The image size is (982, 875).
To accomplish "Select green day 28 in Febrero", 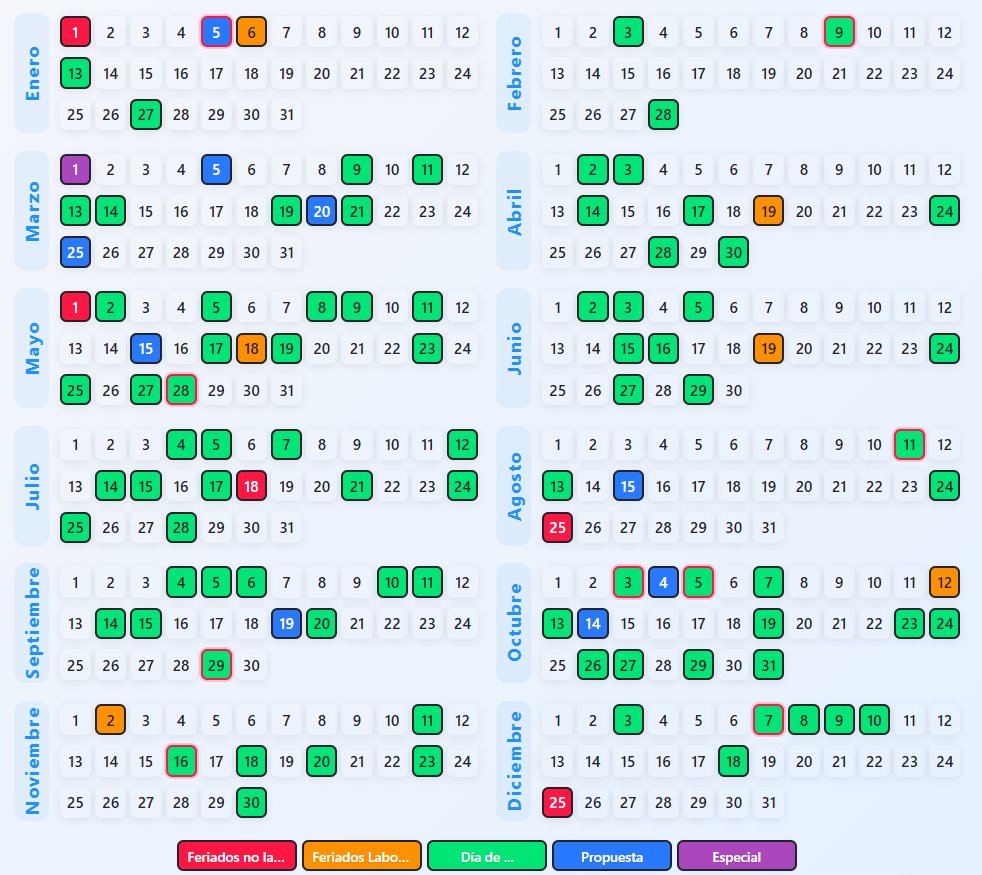I will click(x=663, y=115).
